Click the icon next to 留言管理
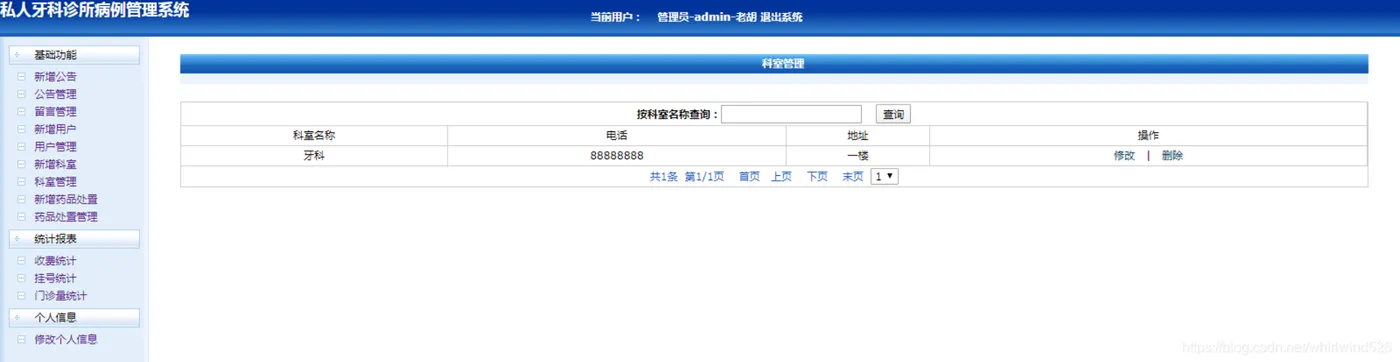Viewport: 1400px width, 362px height. pos(21,111)
